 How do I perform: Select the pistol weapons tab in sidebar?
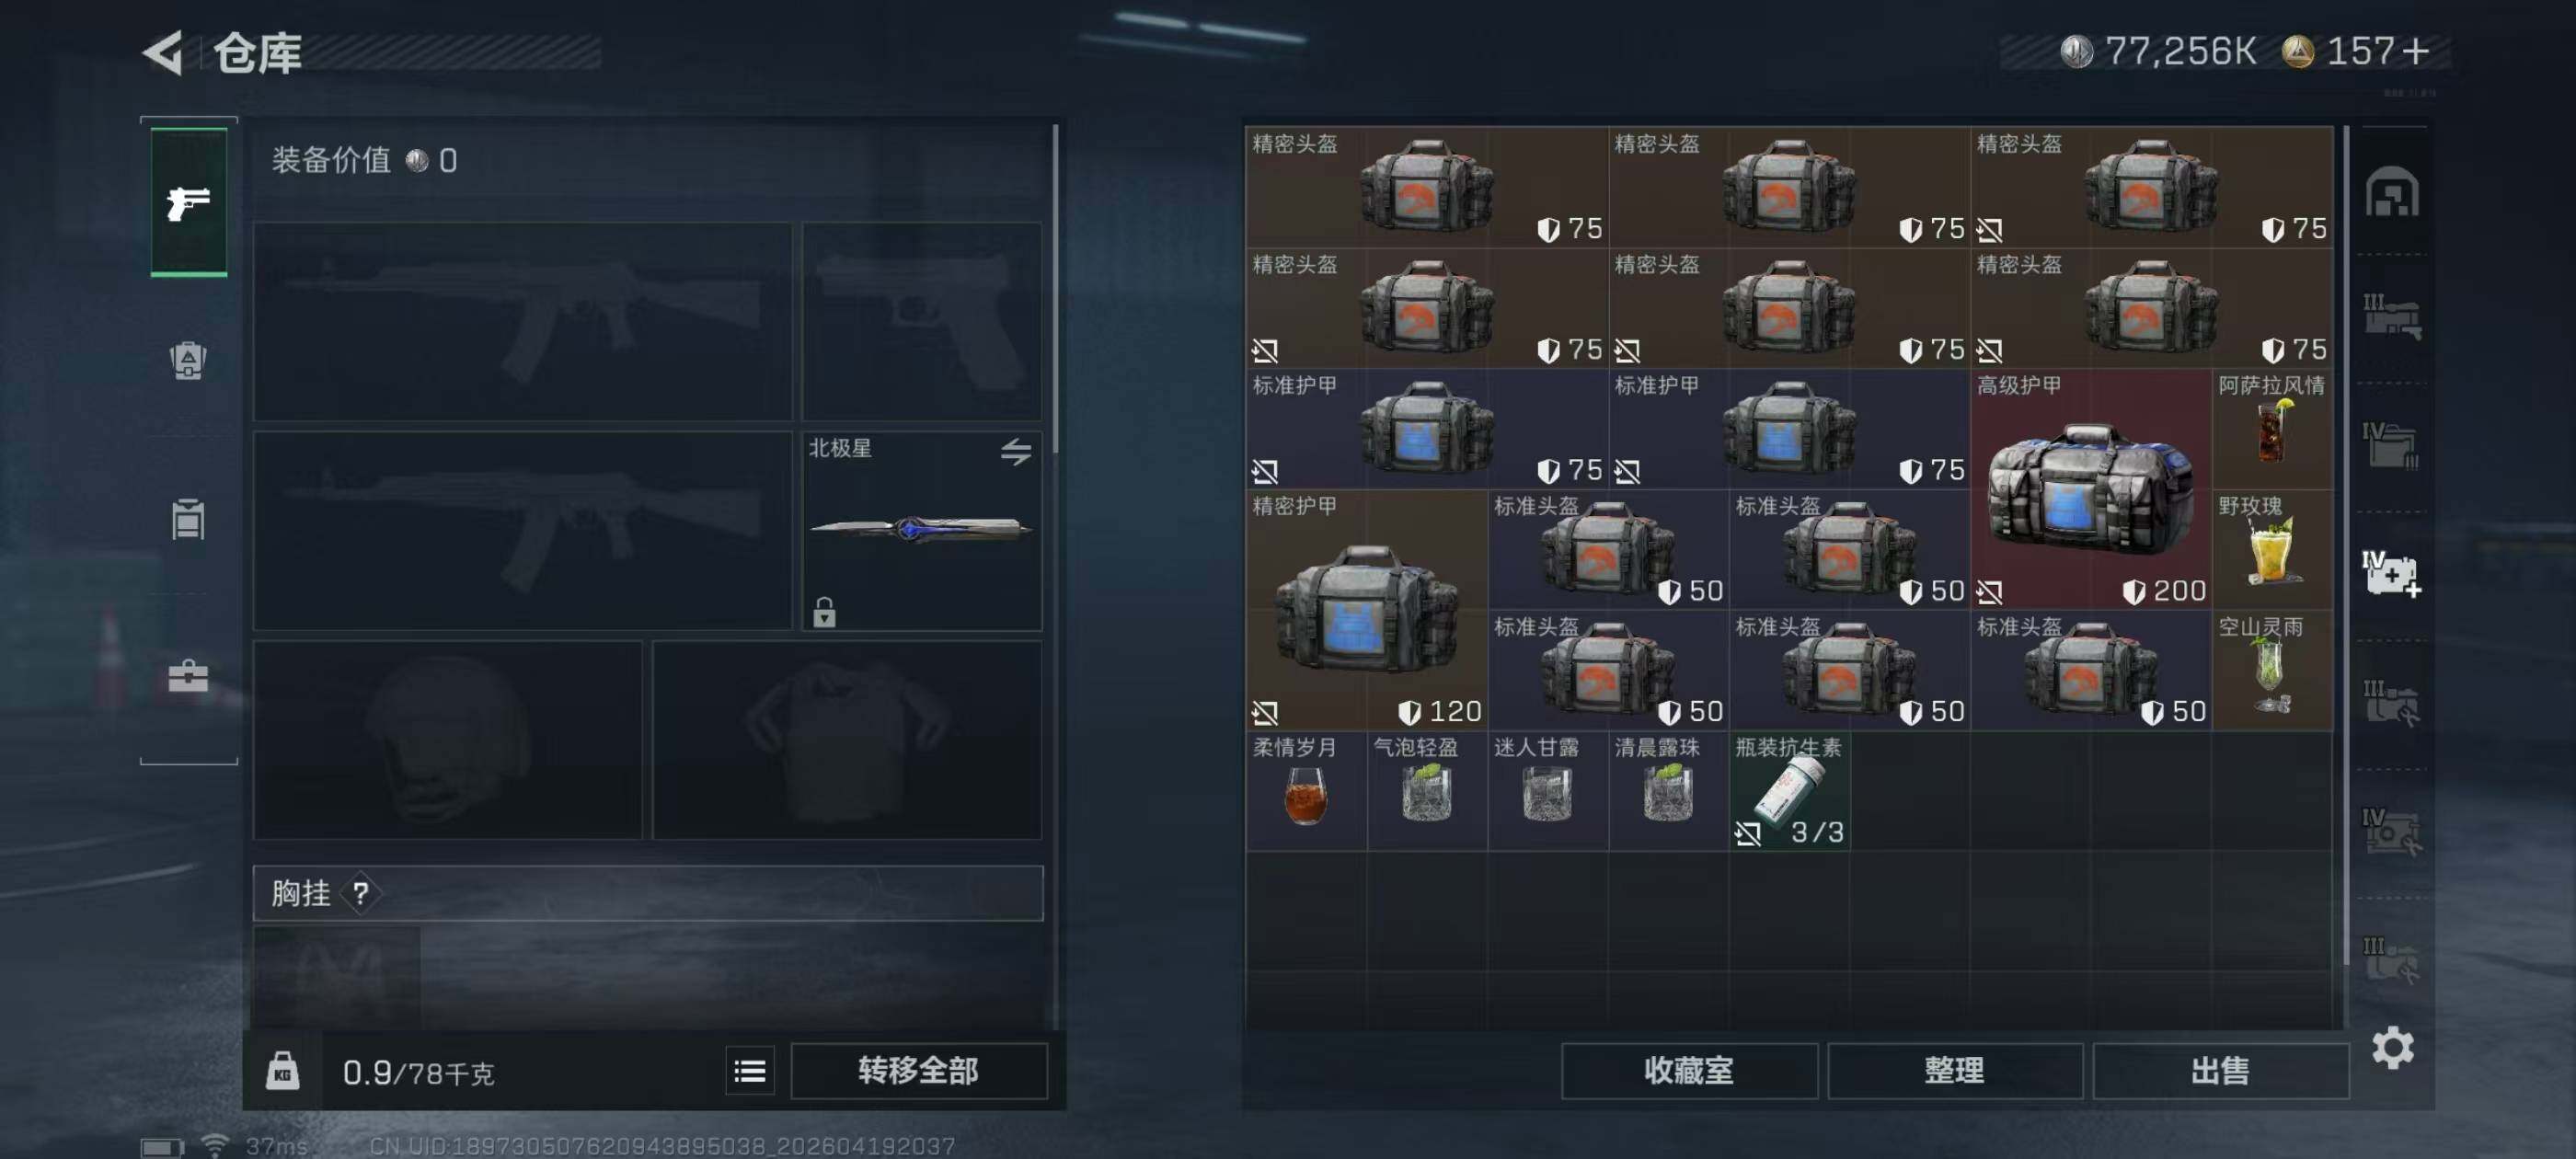click(188, 203)
